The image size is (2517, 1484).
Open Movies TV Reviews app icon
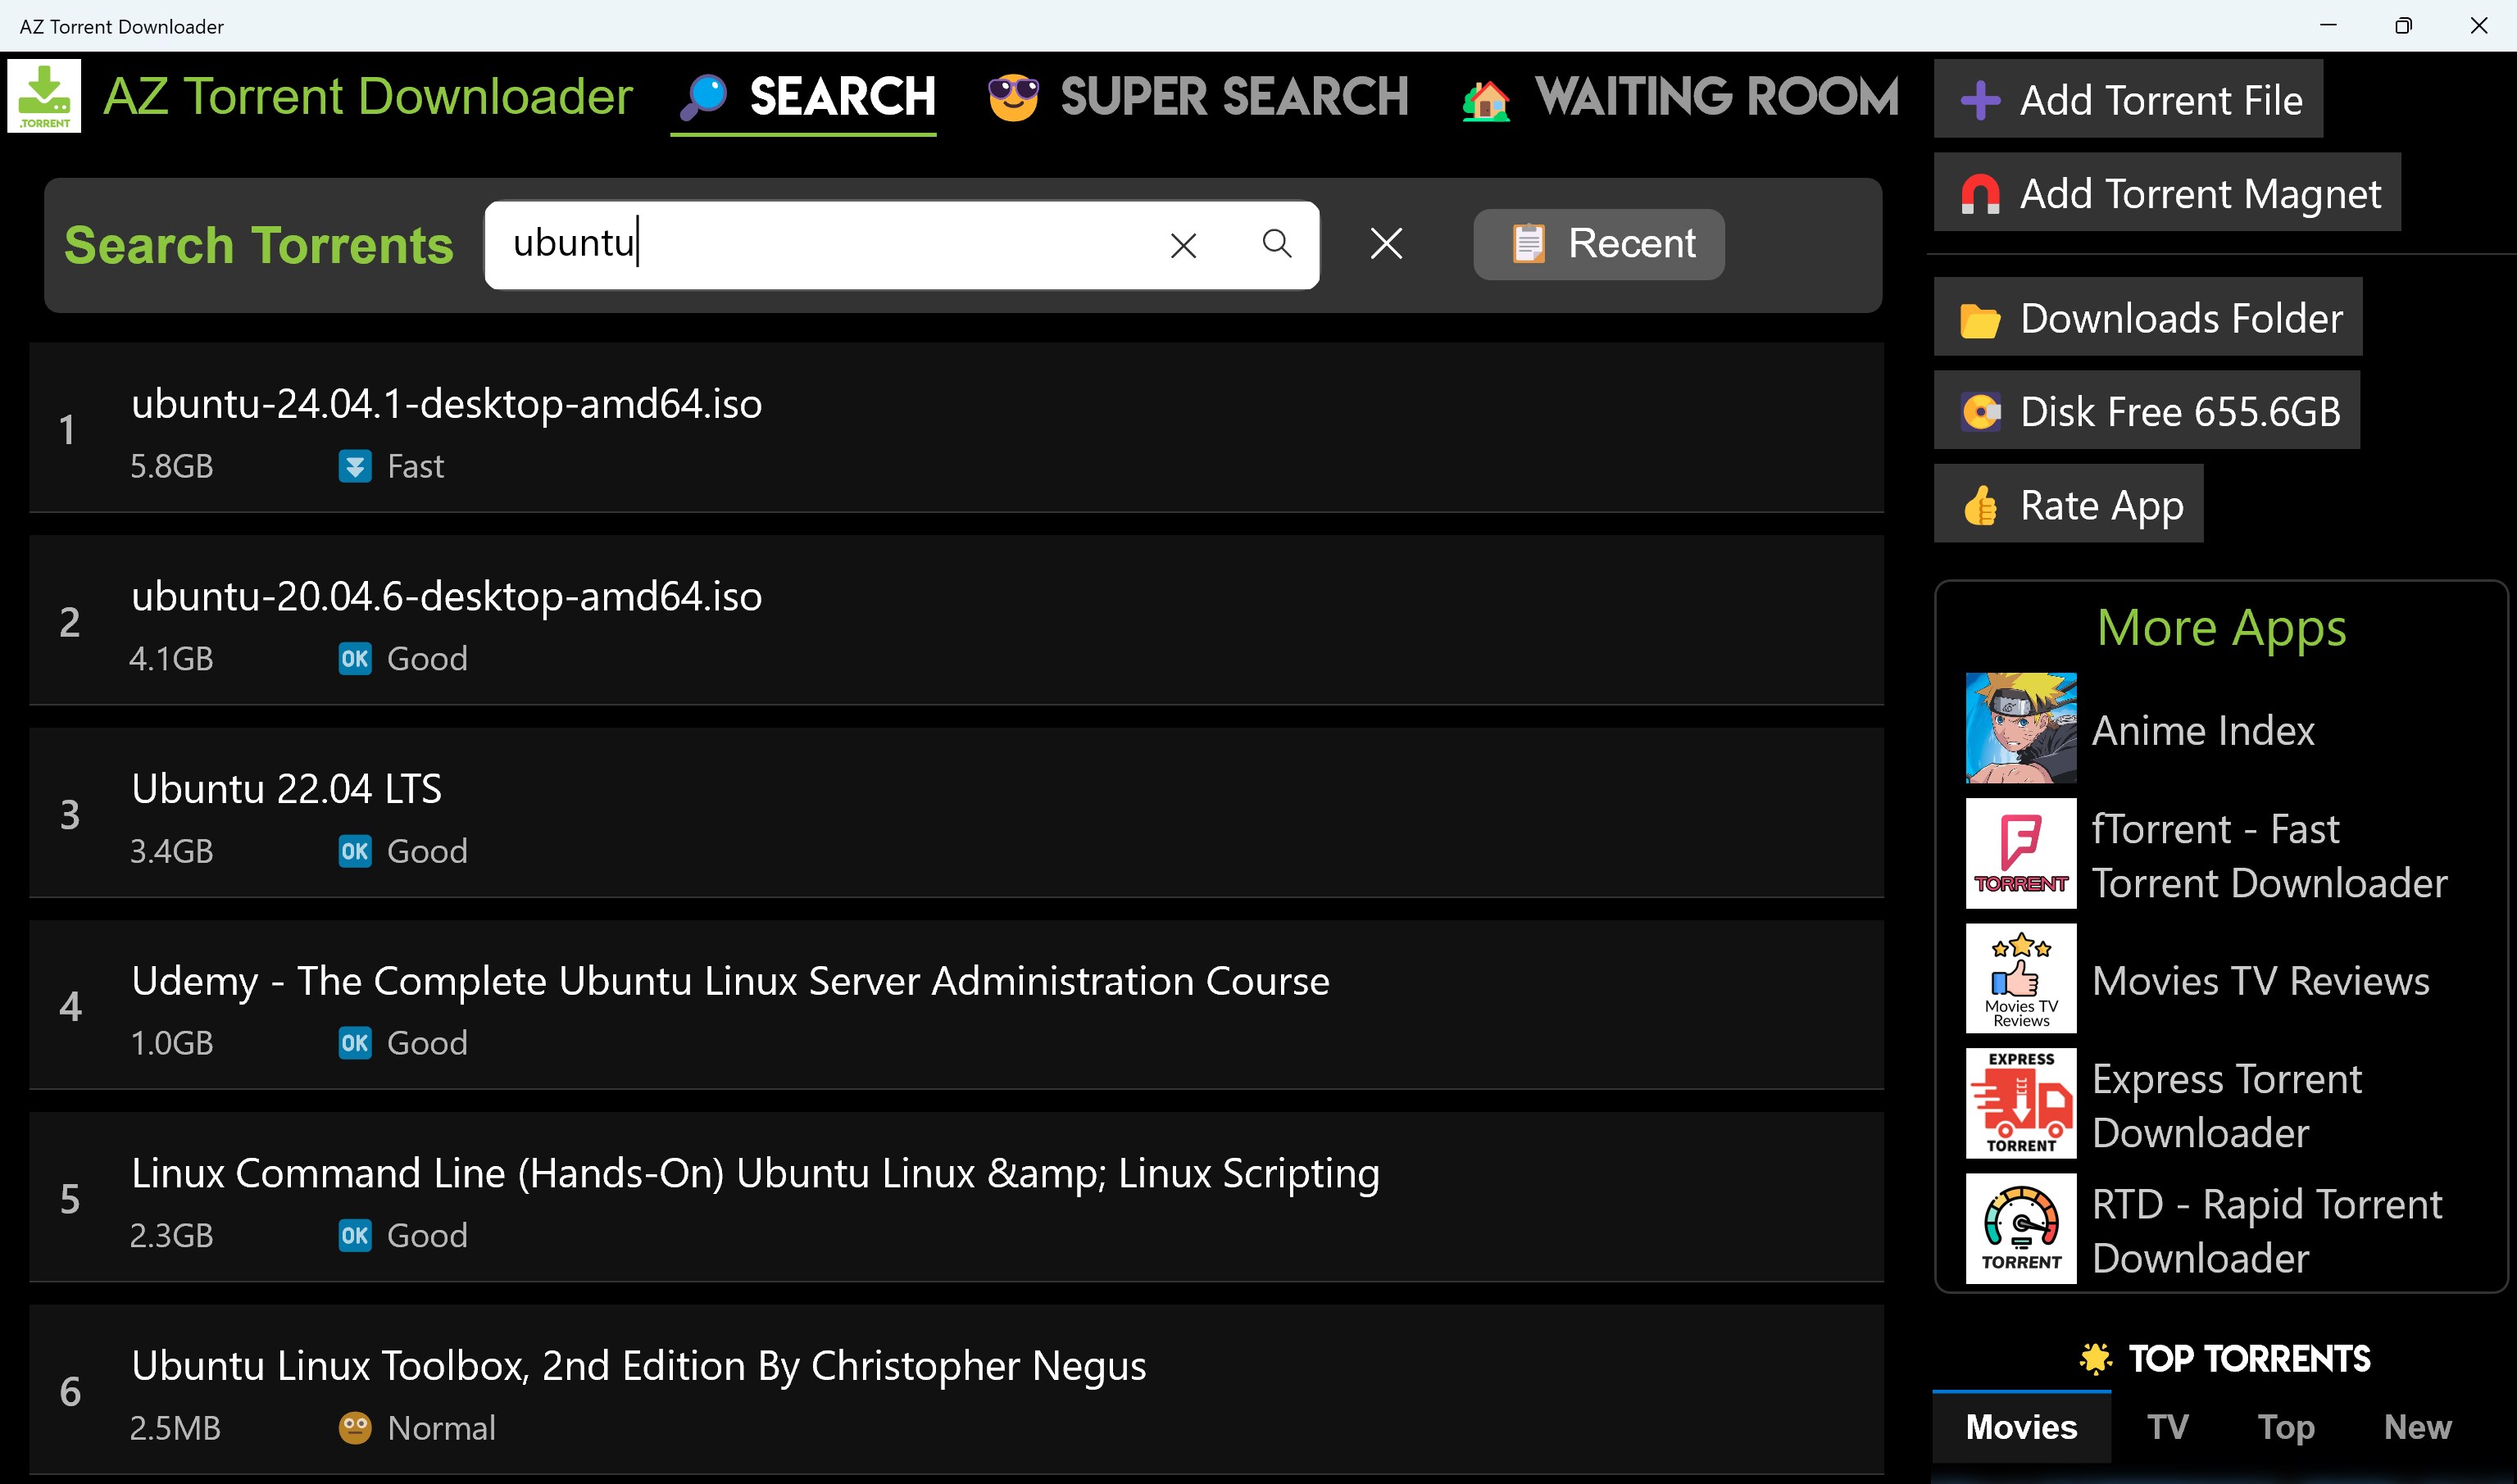click(x=2020, y=979)
